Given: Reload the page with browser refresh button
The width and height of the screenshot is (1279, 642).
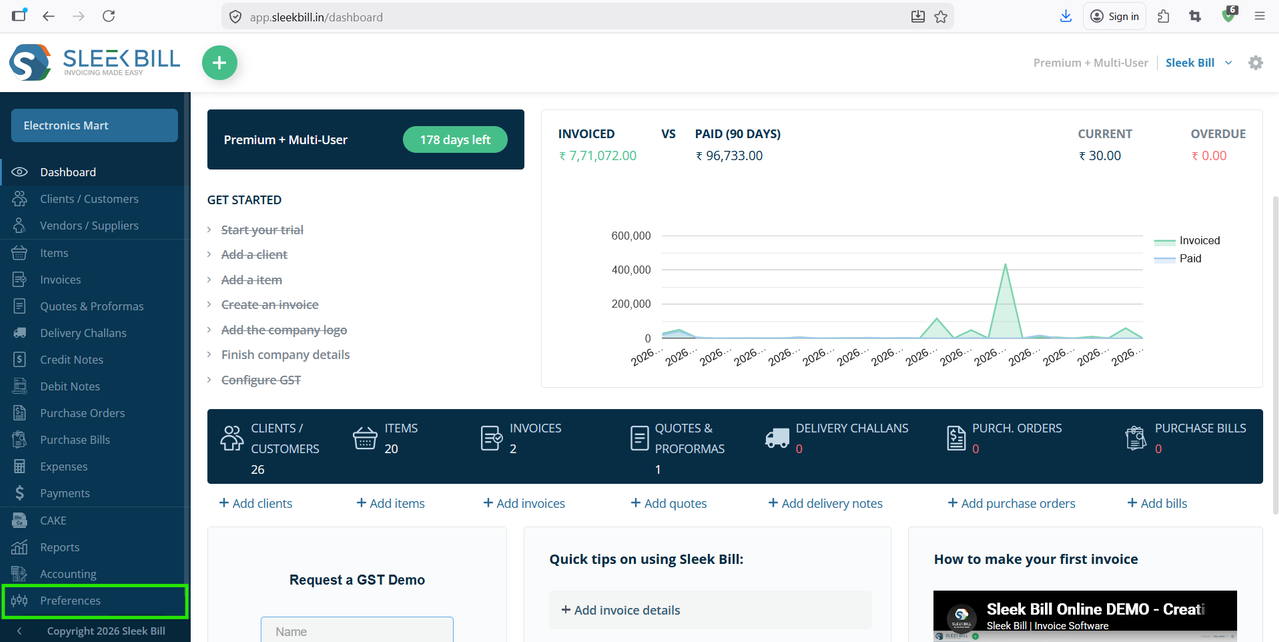Looking at the screenshot, I should (x=108, y=16).
